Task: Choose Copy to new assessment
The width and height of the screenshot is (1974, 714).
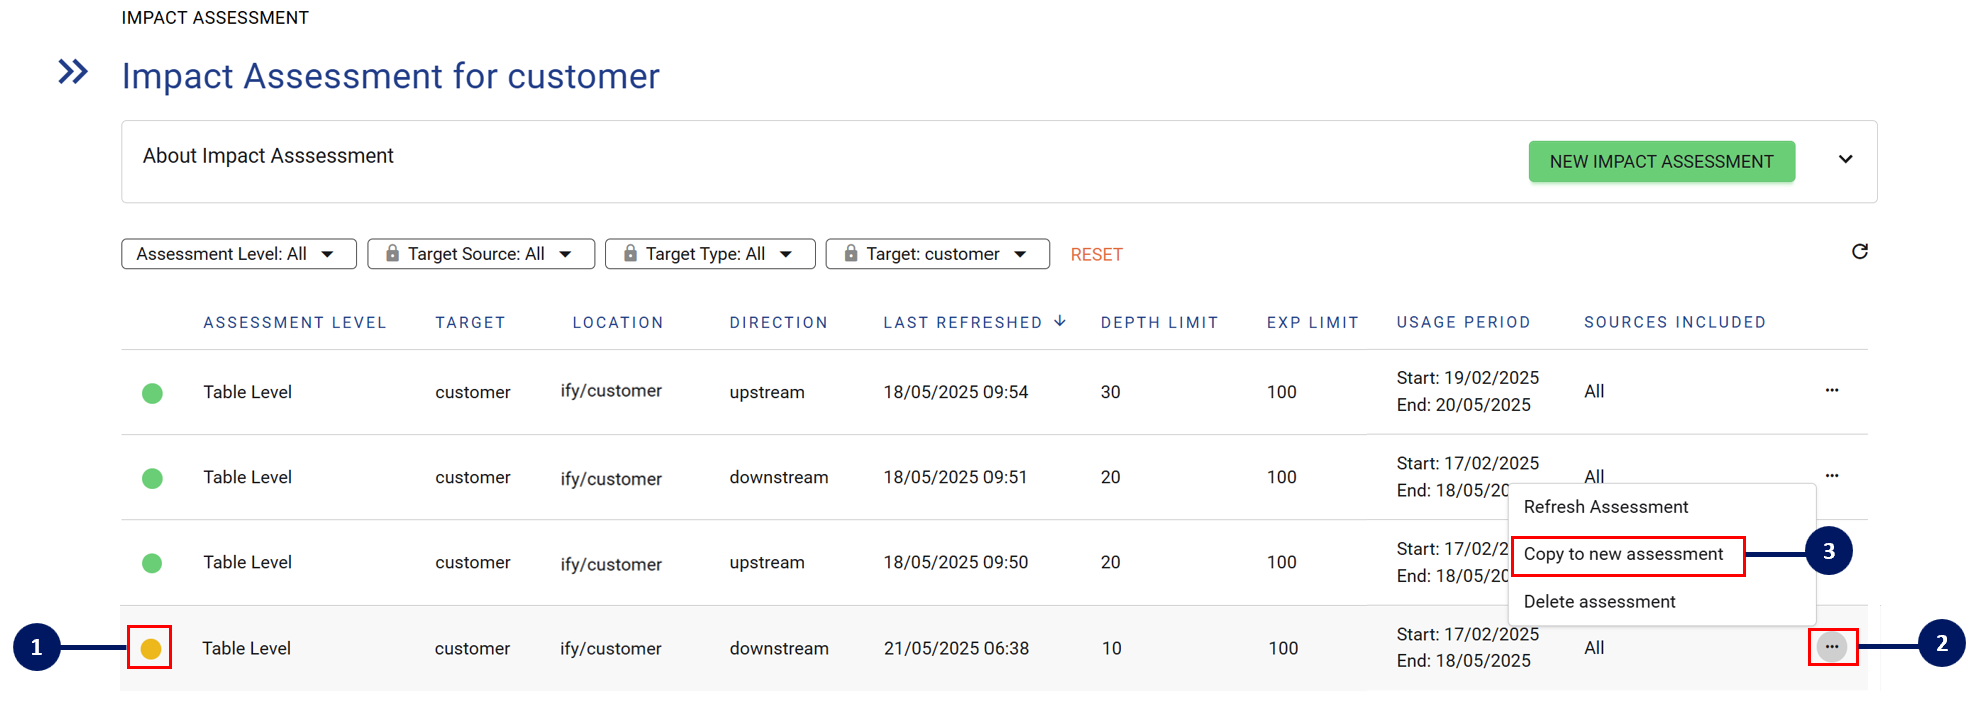Action: pos(1623,554)
